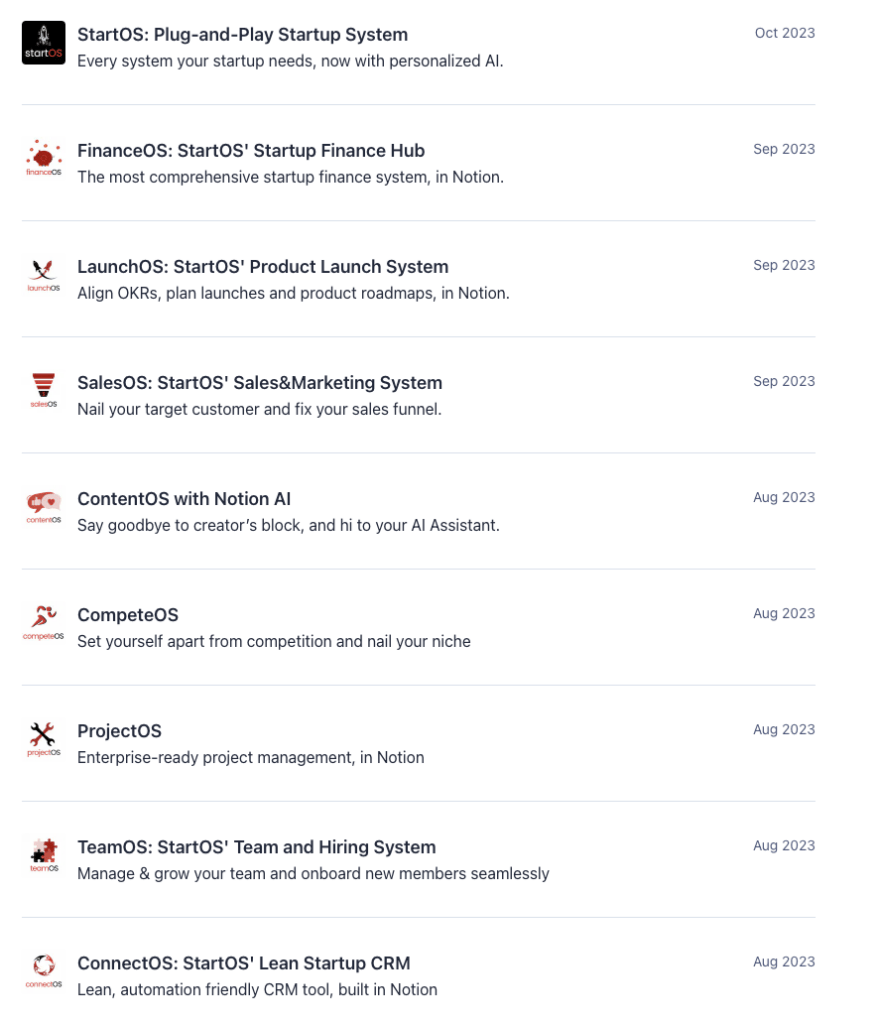
Task: Click the CompeteOS runner icon
Action: [43, 622]
